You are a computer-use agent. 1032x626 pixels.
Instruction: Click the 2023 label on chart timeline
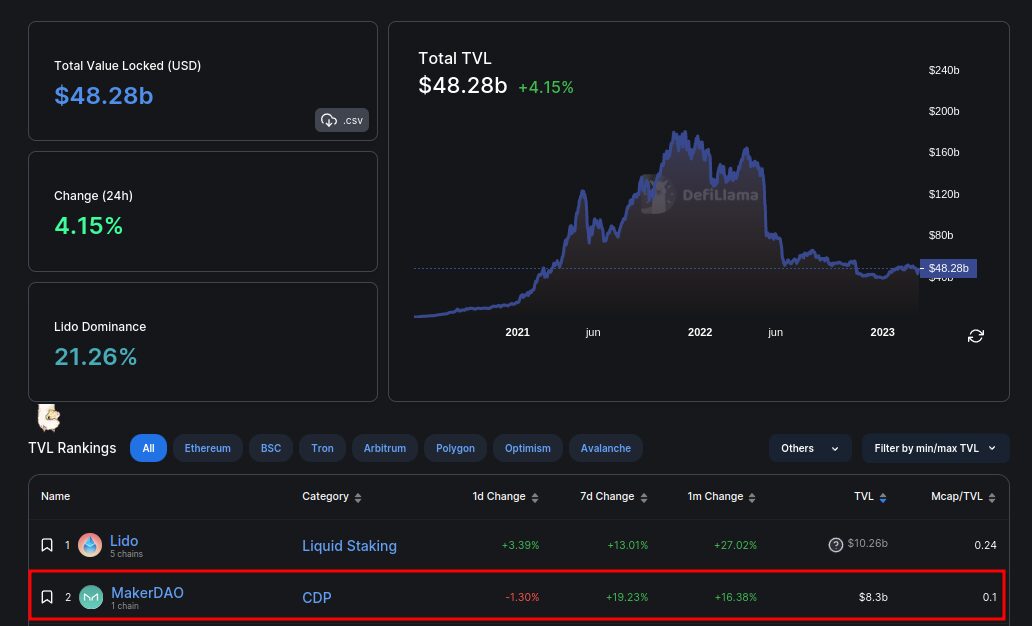pyautogui.click(x=882, y=332)
